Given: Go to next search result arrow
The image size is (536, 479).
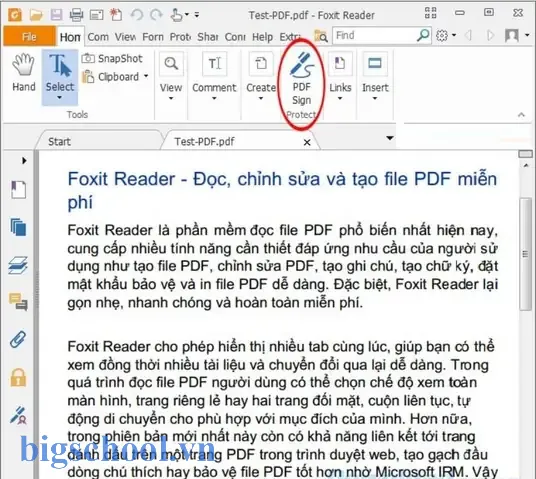Looking at the screenshot, I should click(x=490, y=35).
